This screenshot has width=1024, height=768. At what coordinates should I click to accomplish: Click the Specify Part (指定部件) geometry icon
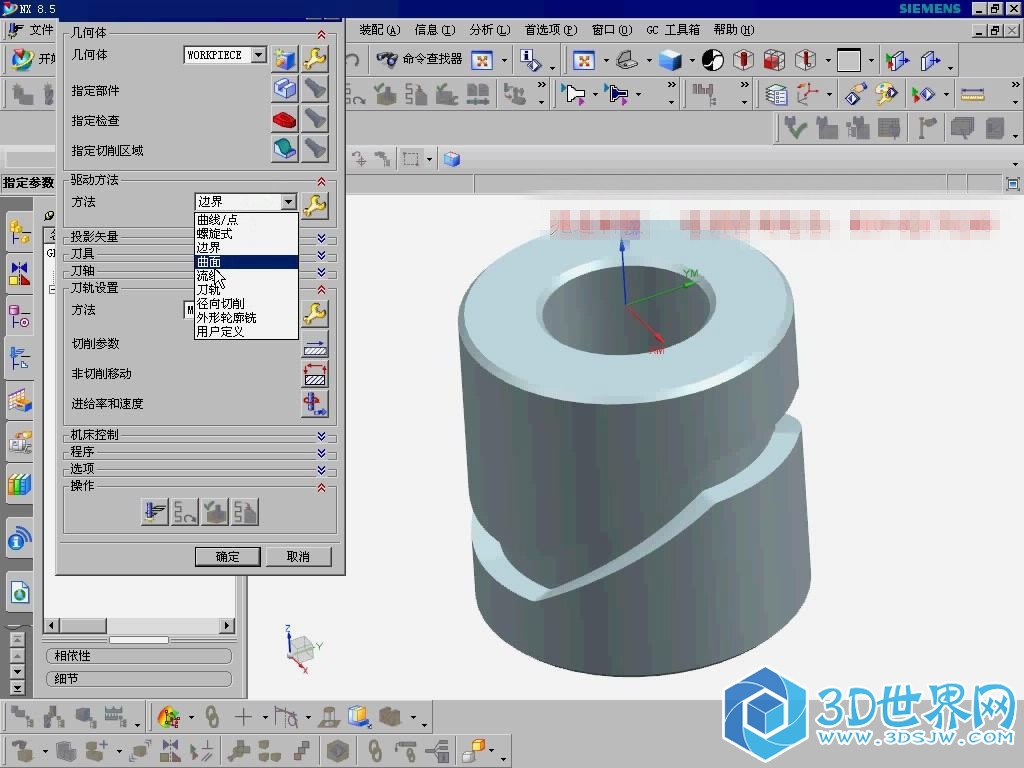[285, 90]
